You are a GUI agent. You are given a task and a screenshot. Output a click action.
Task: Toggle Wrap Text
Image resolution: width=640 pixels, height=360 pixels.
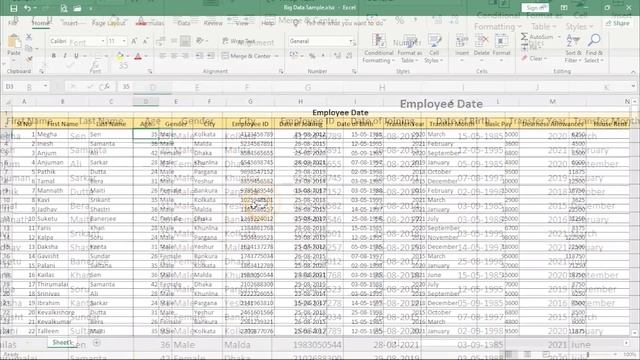click(239, 41)
